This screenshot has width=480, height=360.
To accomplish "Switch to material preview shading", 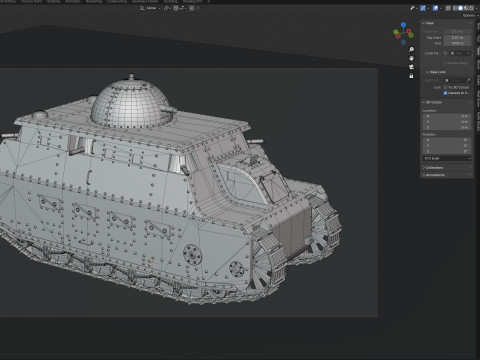I will pyautogui.click(x=466, y=8).
